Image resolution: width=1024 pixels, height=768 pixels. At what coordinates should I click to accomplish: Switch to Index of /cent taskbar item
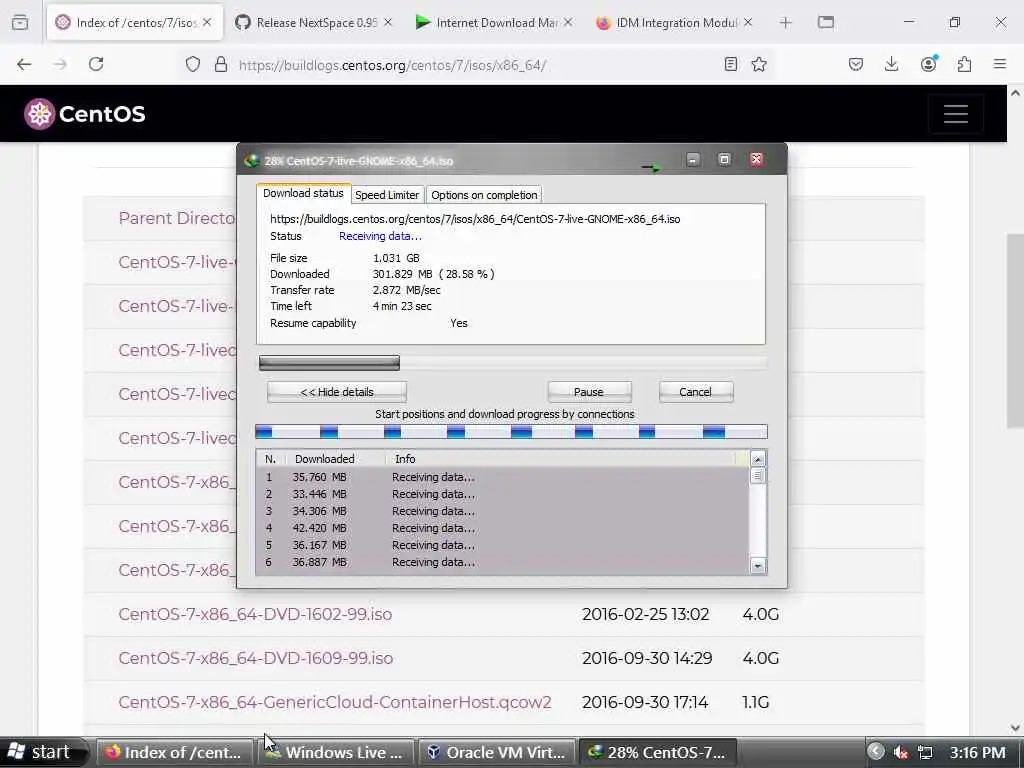pyautogui.click(x=175, y=752)
